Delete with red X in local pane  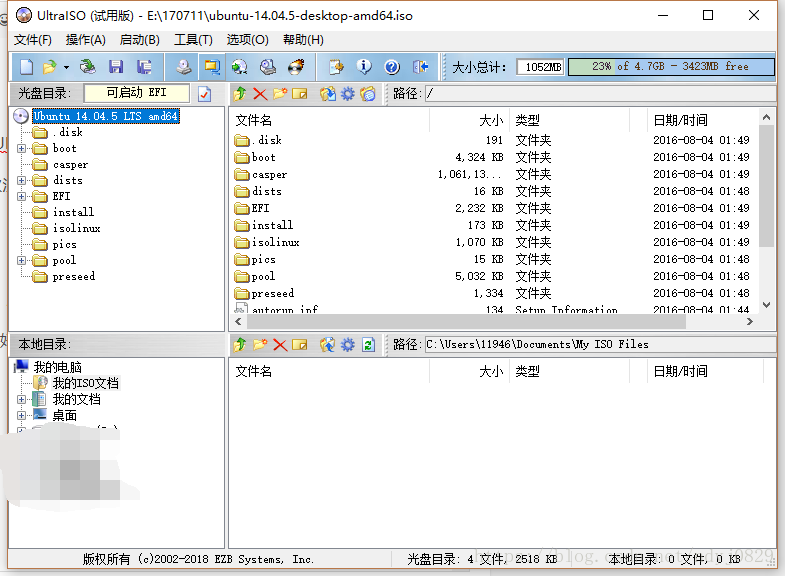click(280, 345)
